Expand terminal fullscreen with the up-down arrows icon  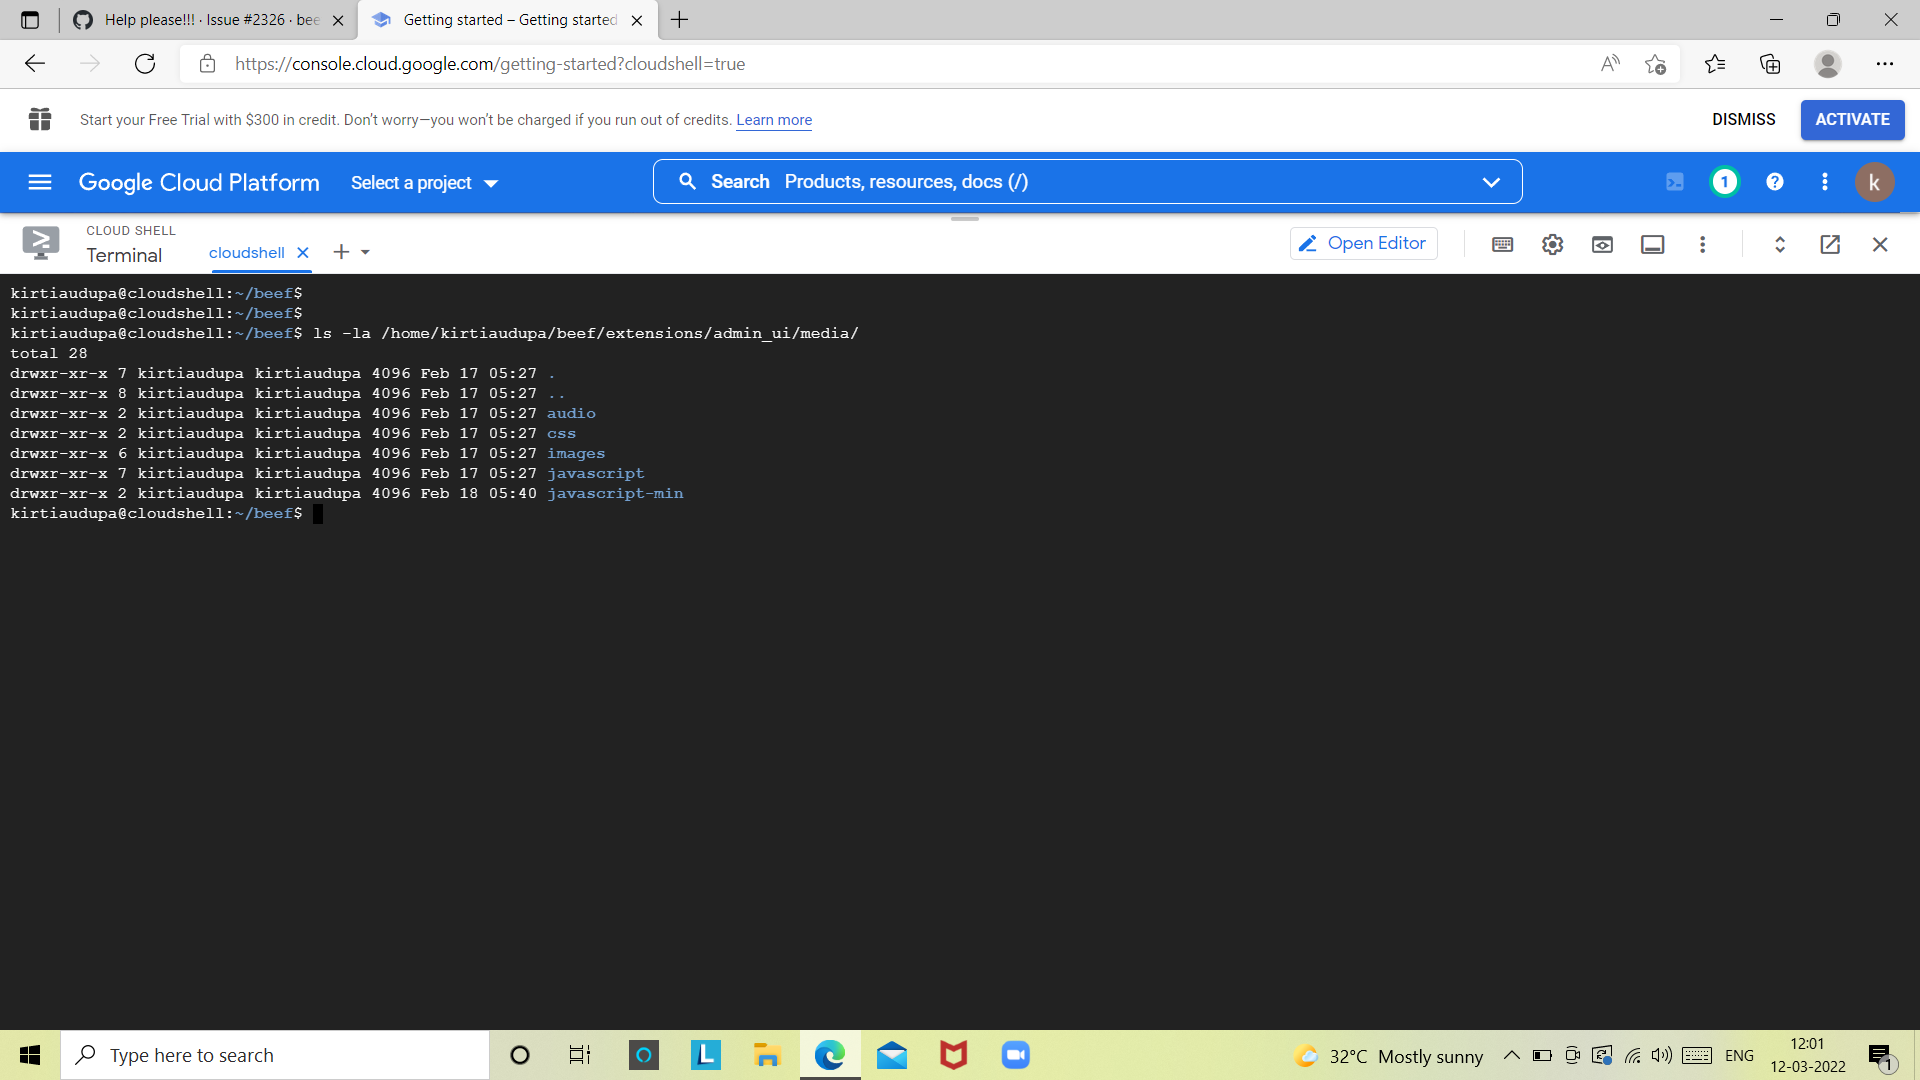pos(1779,244)
